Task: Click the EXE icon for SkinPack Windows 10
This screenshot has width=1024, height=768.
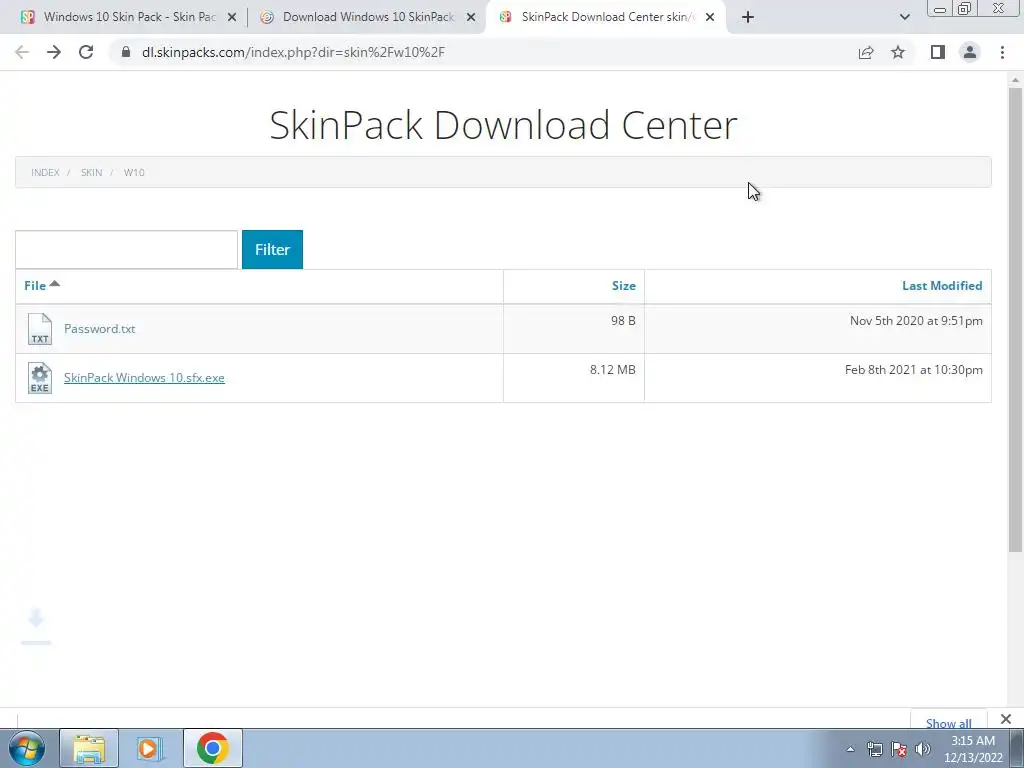Action: pyautogui.click(x=40, y=378)
